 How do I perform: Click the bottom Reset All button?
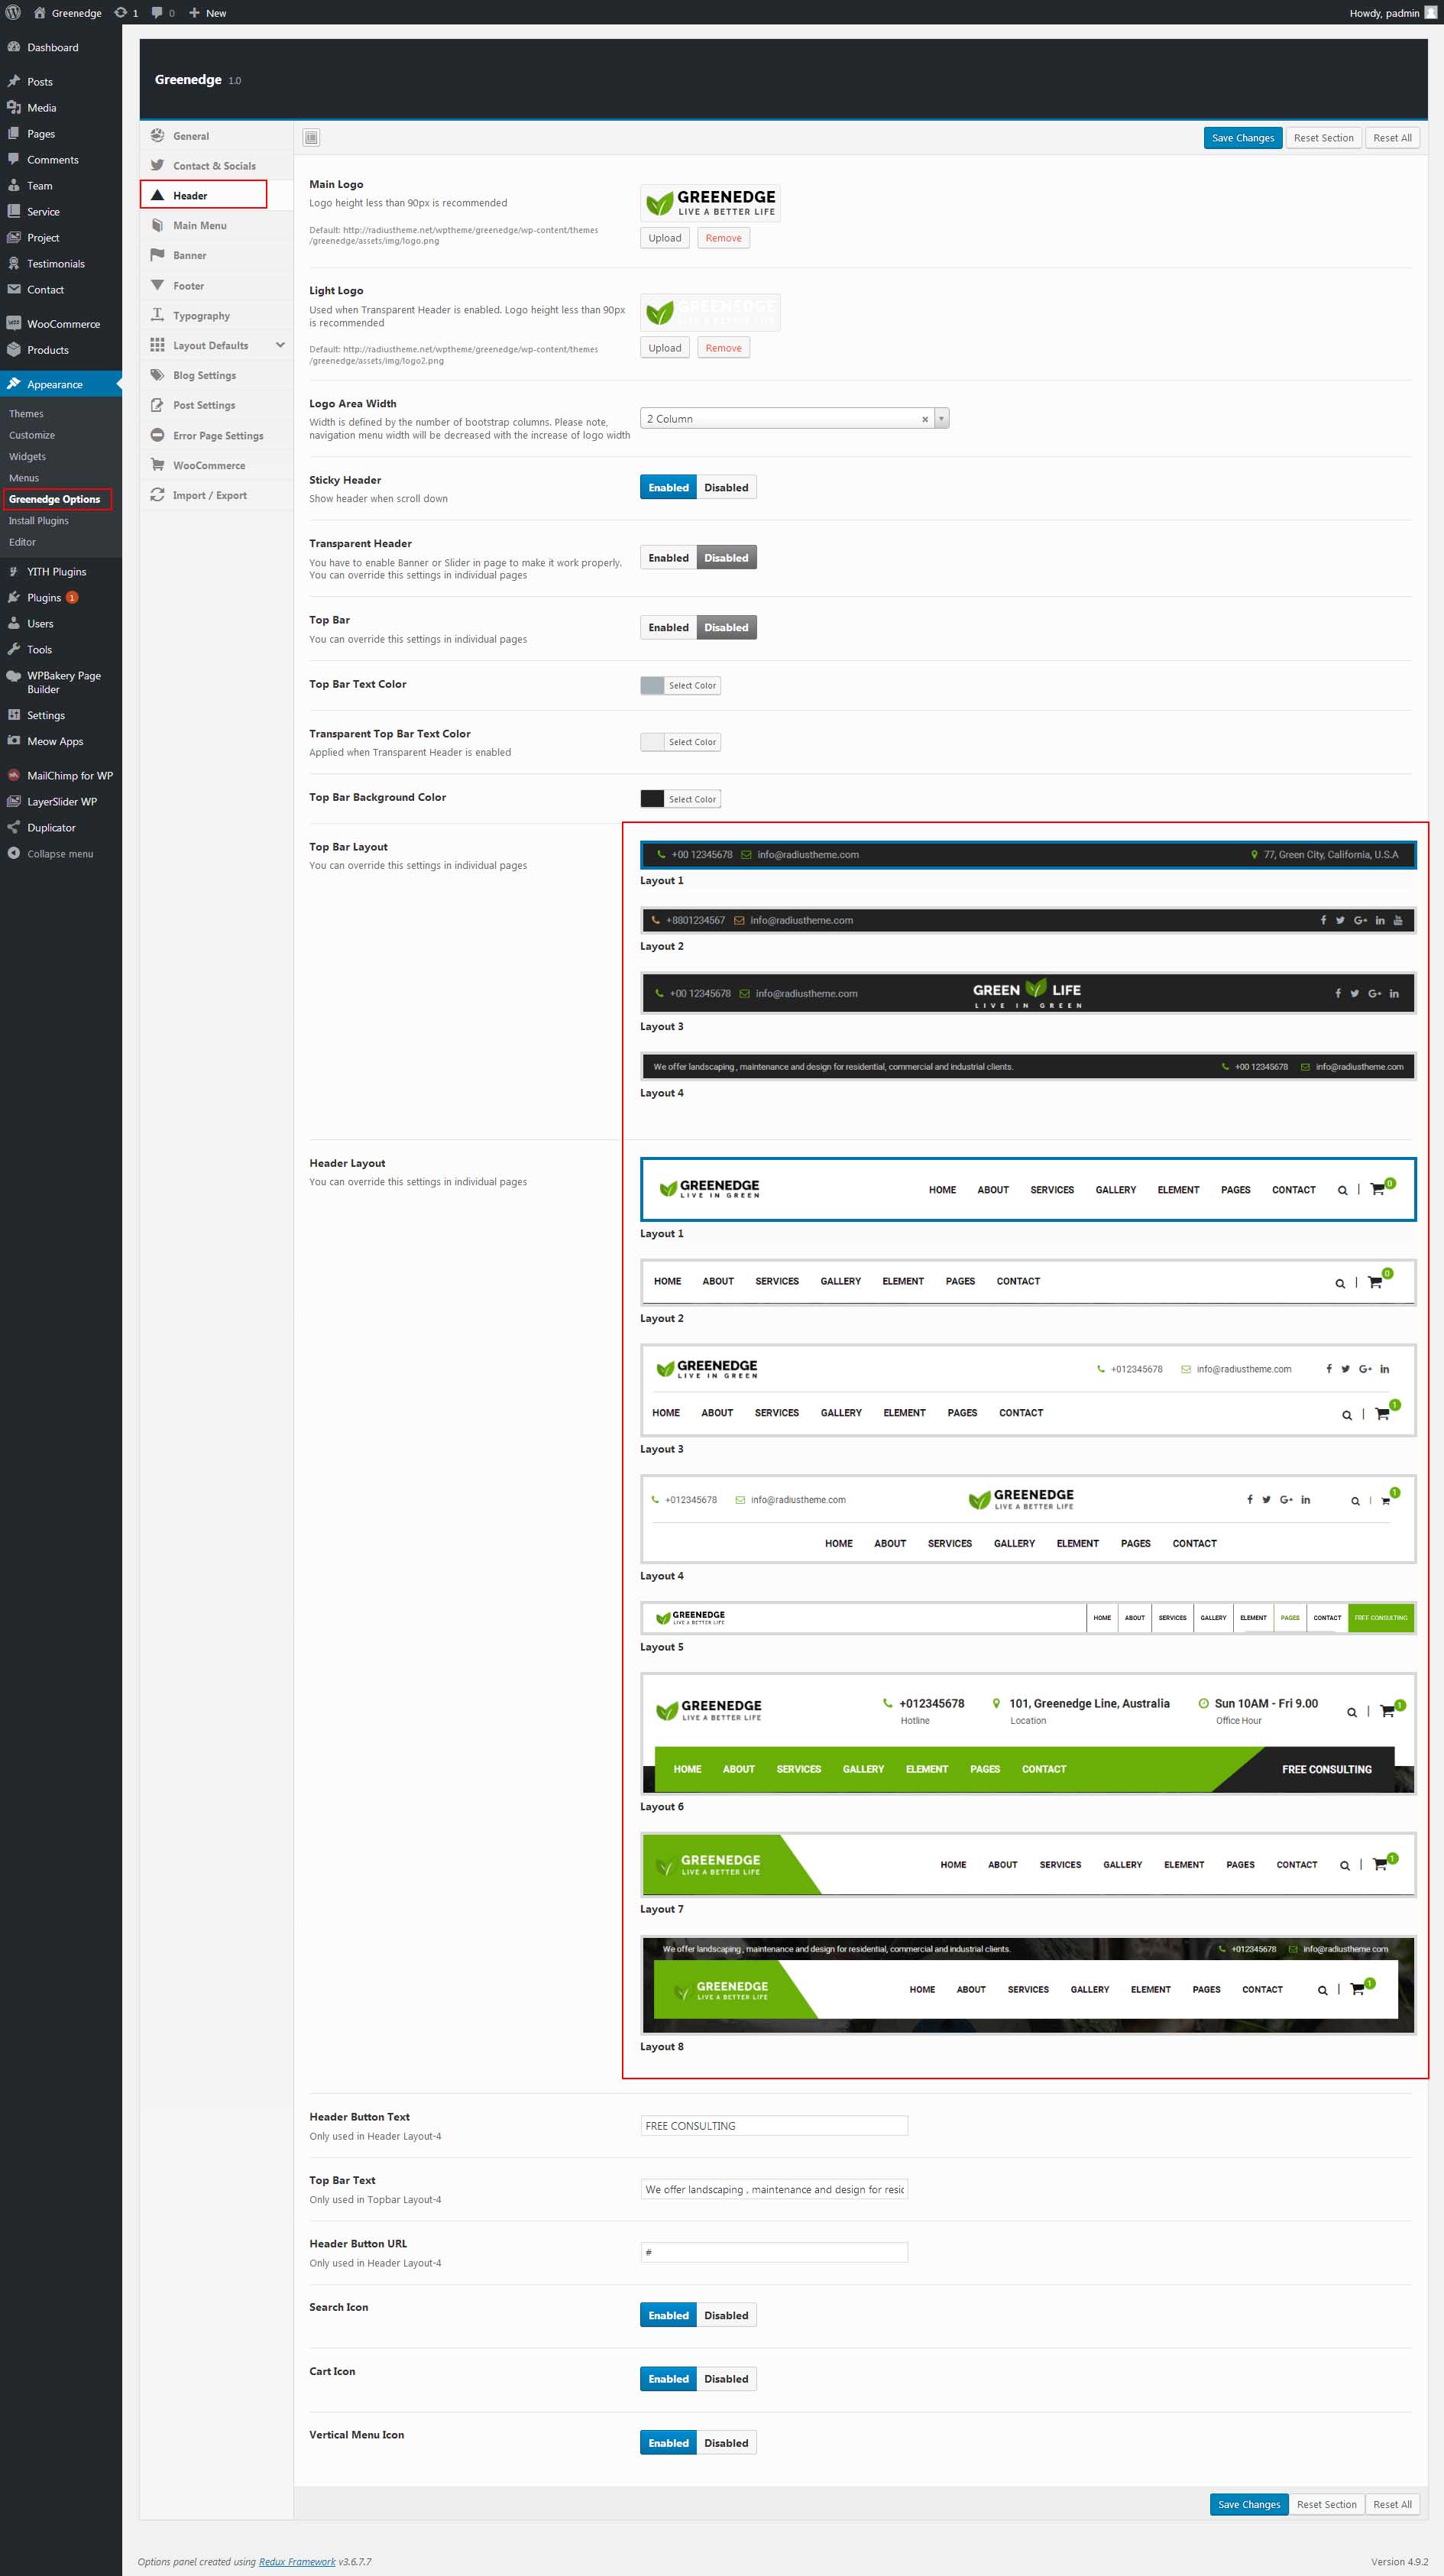pyautogui.click(x=1392, y=2504)
